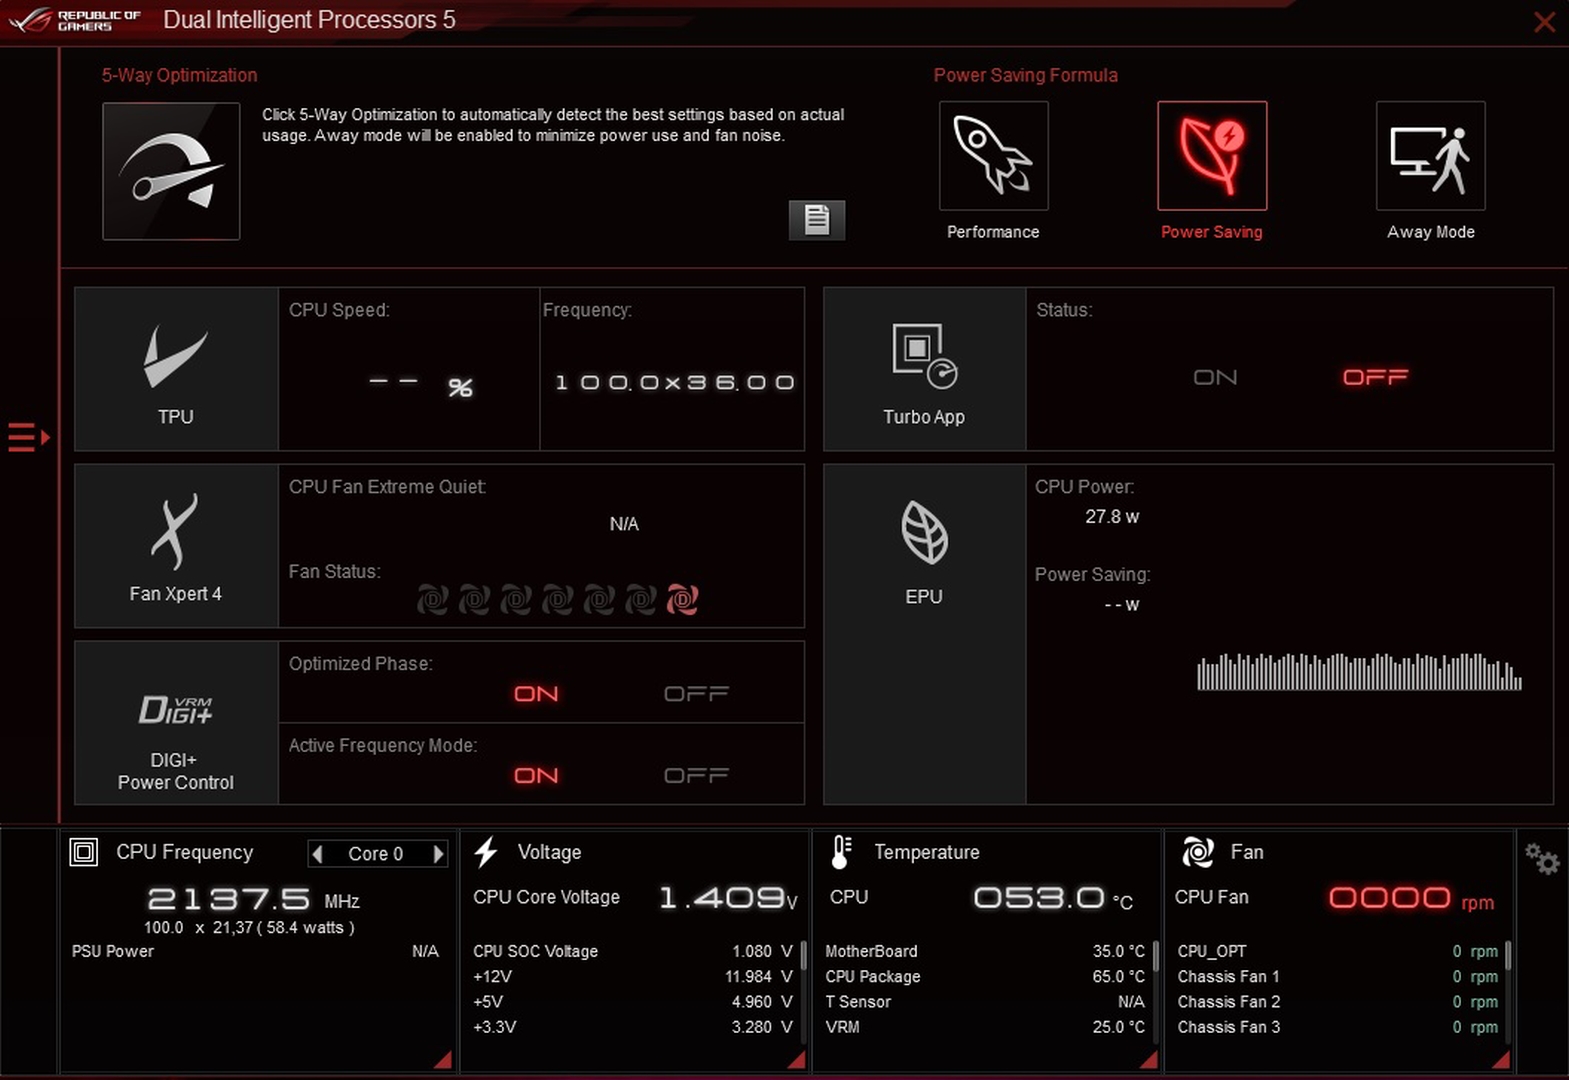
Task: Click the PSU Power row
Action: pos(255,951)
